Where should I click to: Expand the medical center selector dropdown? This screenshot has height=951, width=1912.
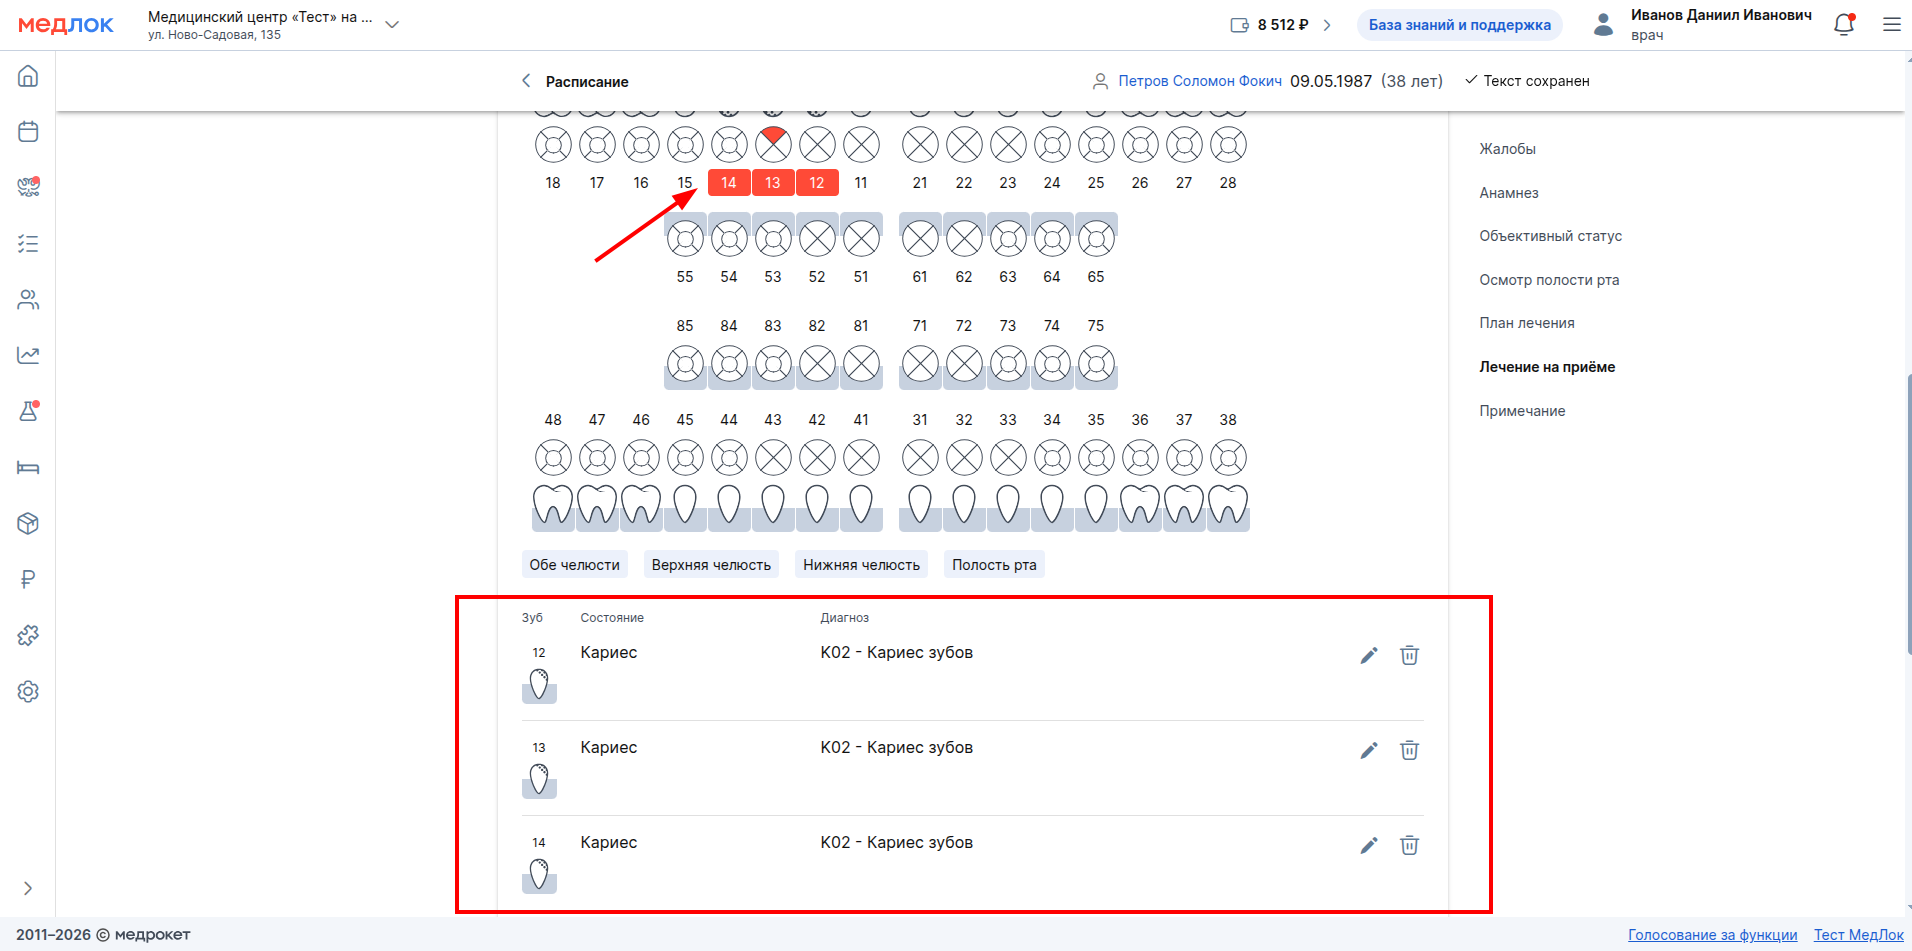(392, 25)
